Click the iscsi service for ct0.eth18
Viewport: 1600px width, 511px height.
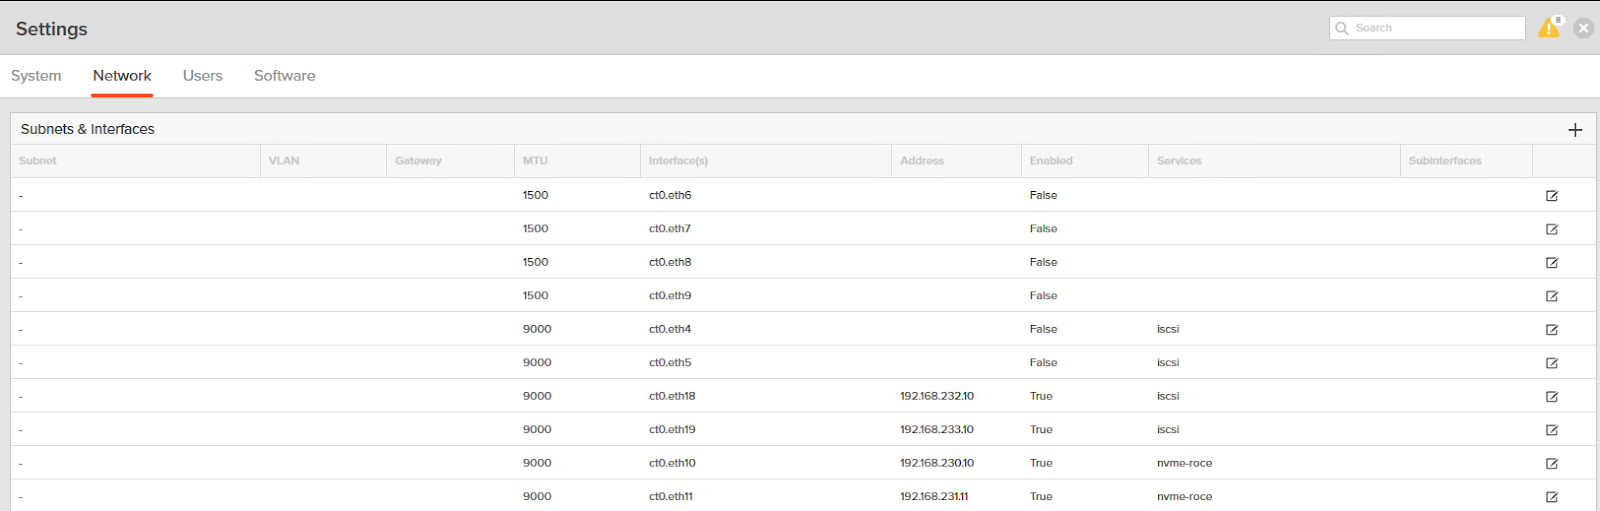click(x=1168, y=397)
